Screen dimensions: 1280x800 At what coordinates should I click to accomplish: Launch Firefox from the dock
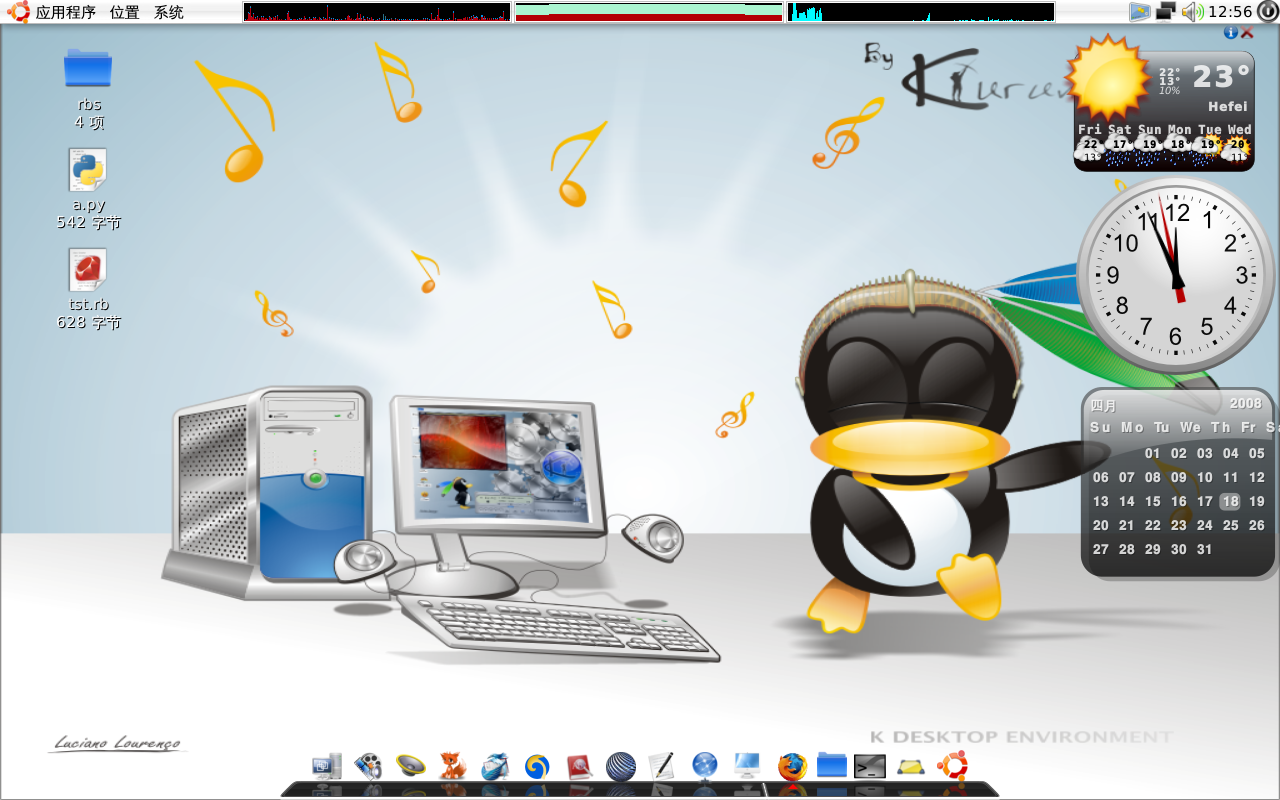pyautogui.click(x=792, y=767)
